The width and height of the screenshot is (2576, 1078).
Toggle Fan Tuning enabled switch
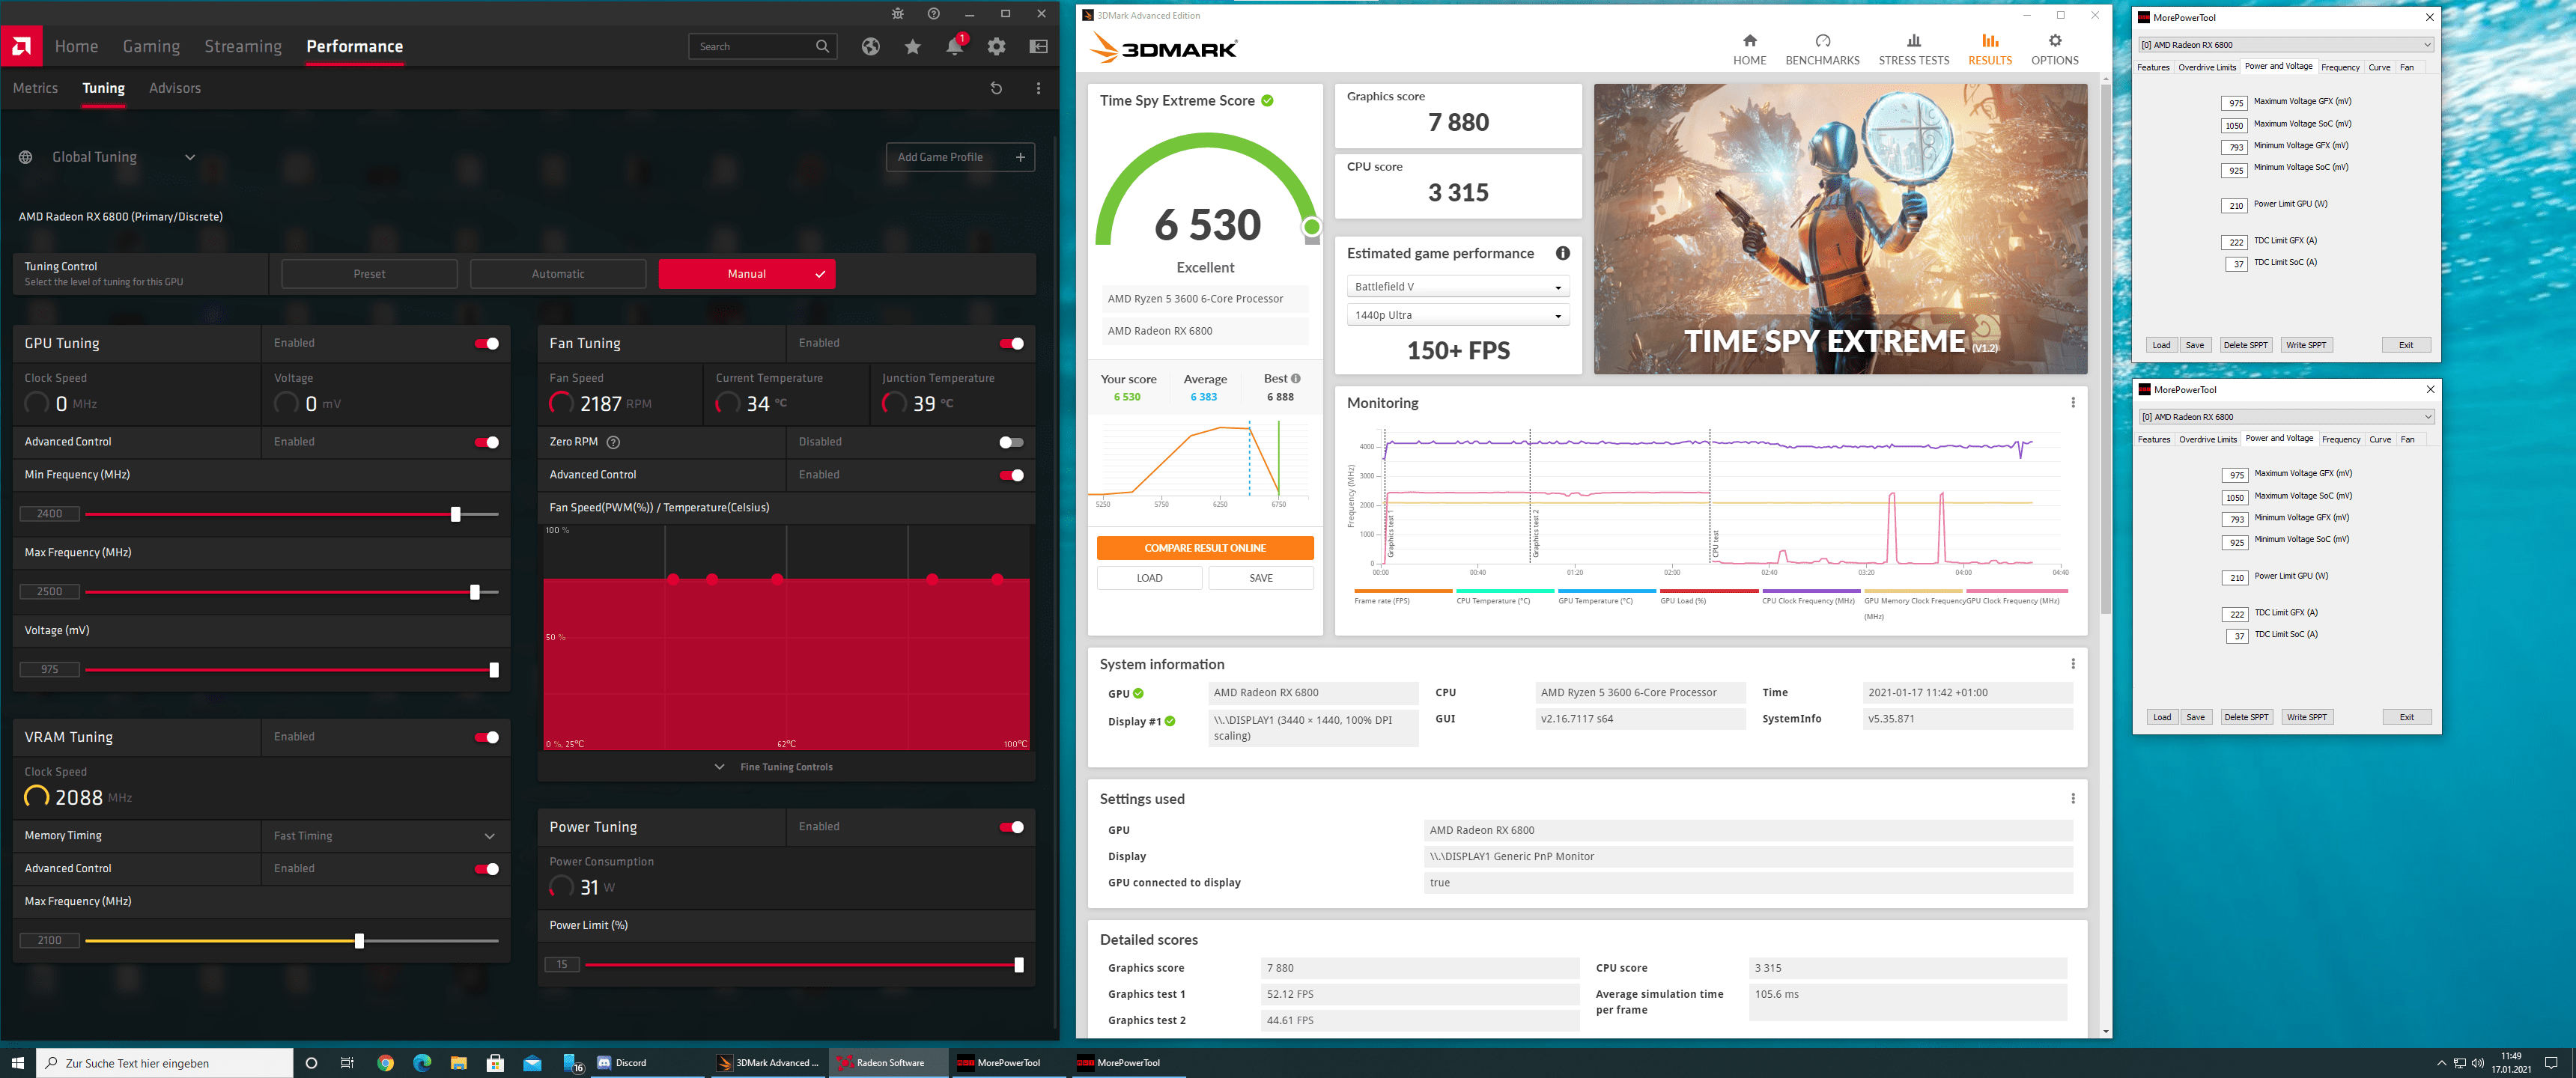1011,343
